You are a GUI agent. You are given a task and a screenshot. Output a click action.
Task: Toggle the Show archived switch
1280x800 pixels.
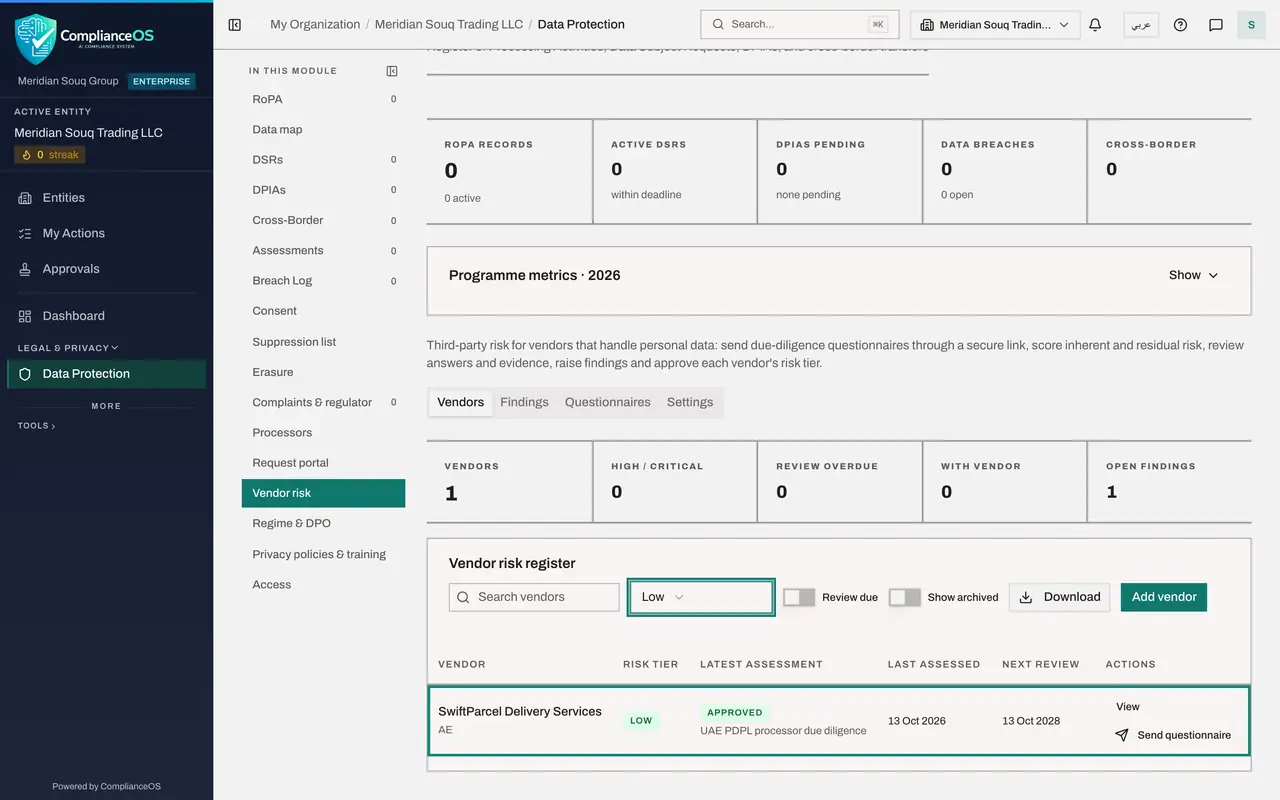click(x=905, y=597)
